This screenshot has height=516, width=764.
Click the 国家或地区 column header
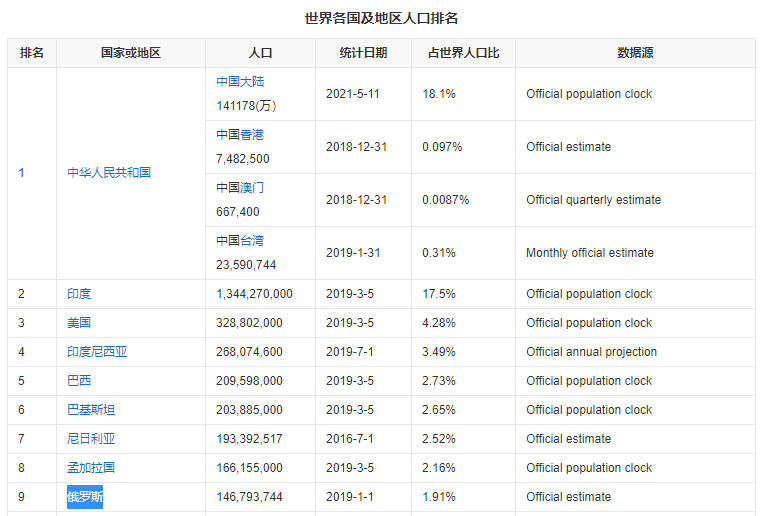tap(131, 53)
